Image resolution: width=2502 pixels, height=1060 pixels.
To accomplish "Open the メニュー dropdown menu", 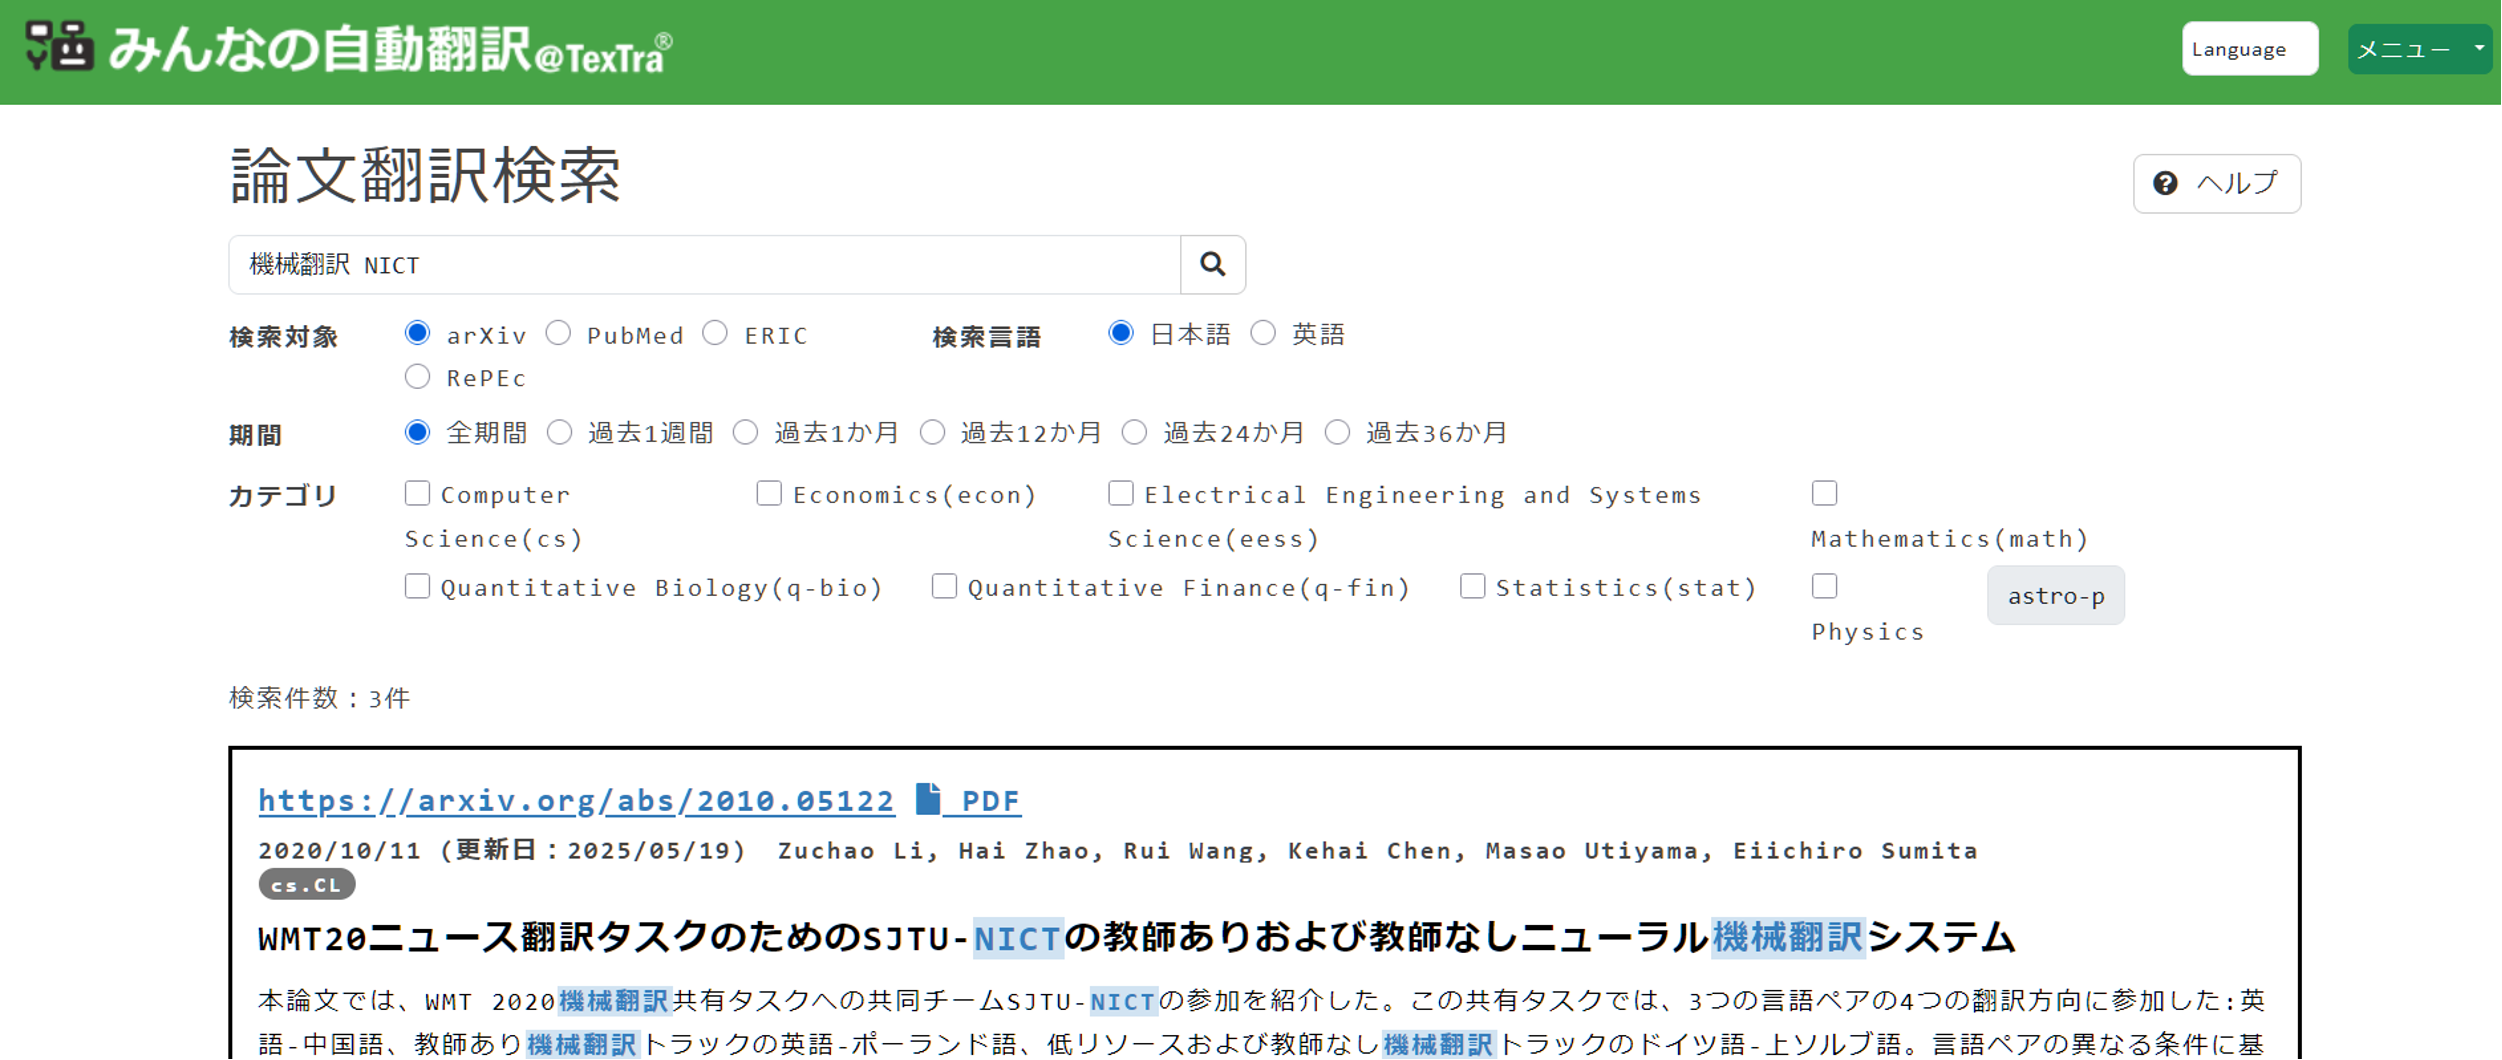I will [2419, 49].
